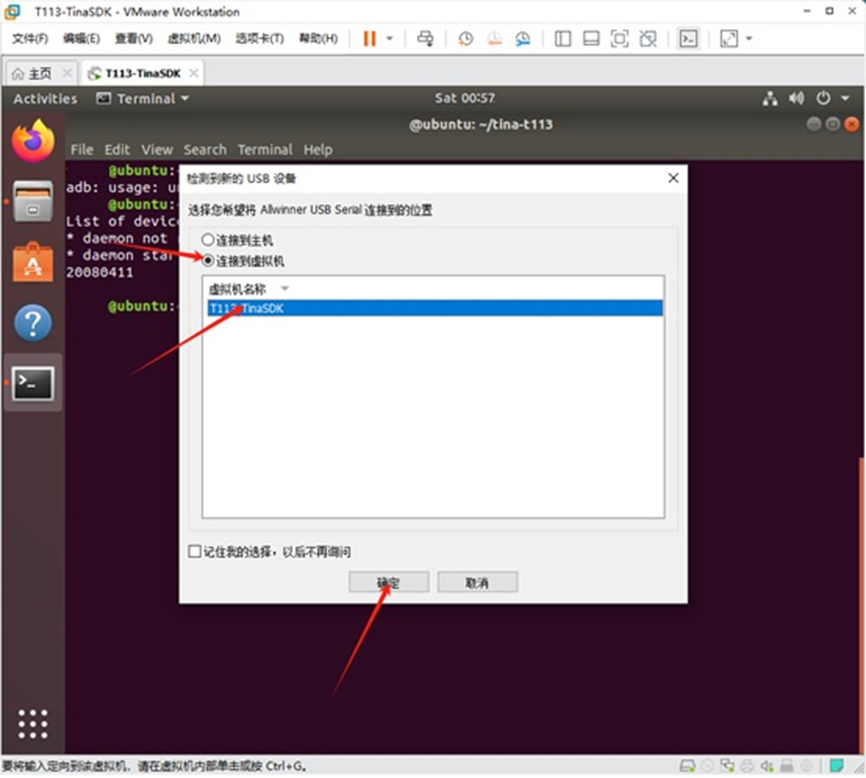This screenshot has height=778, width=866.
Task: Select the 连接到虚拟机 radio button
Action: [208, 261]
